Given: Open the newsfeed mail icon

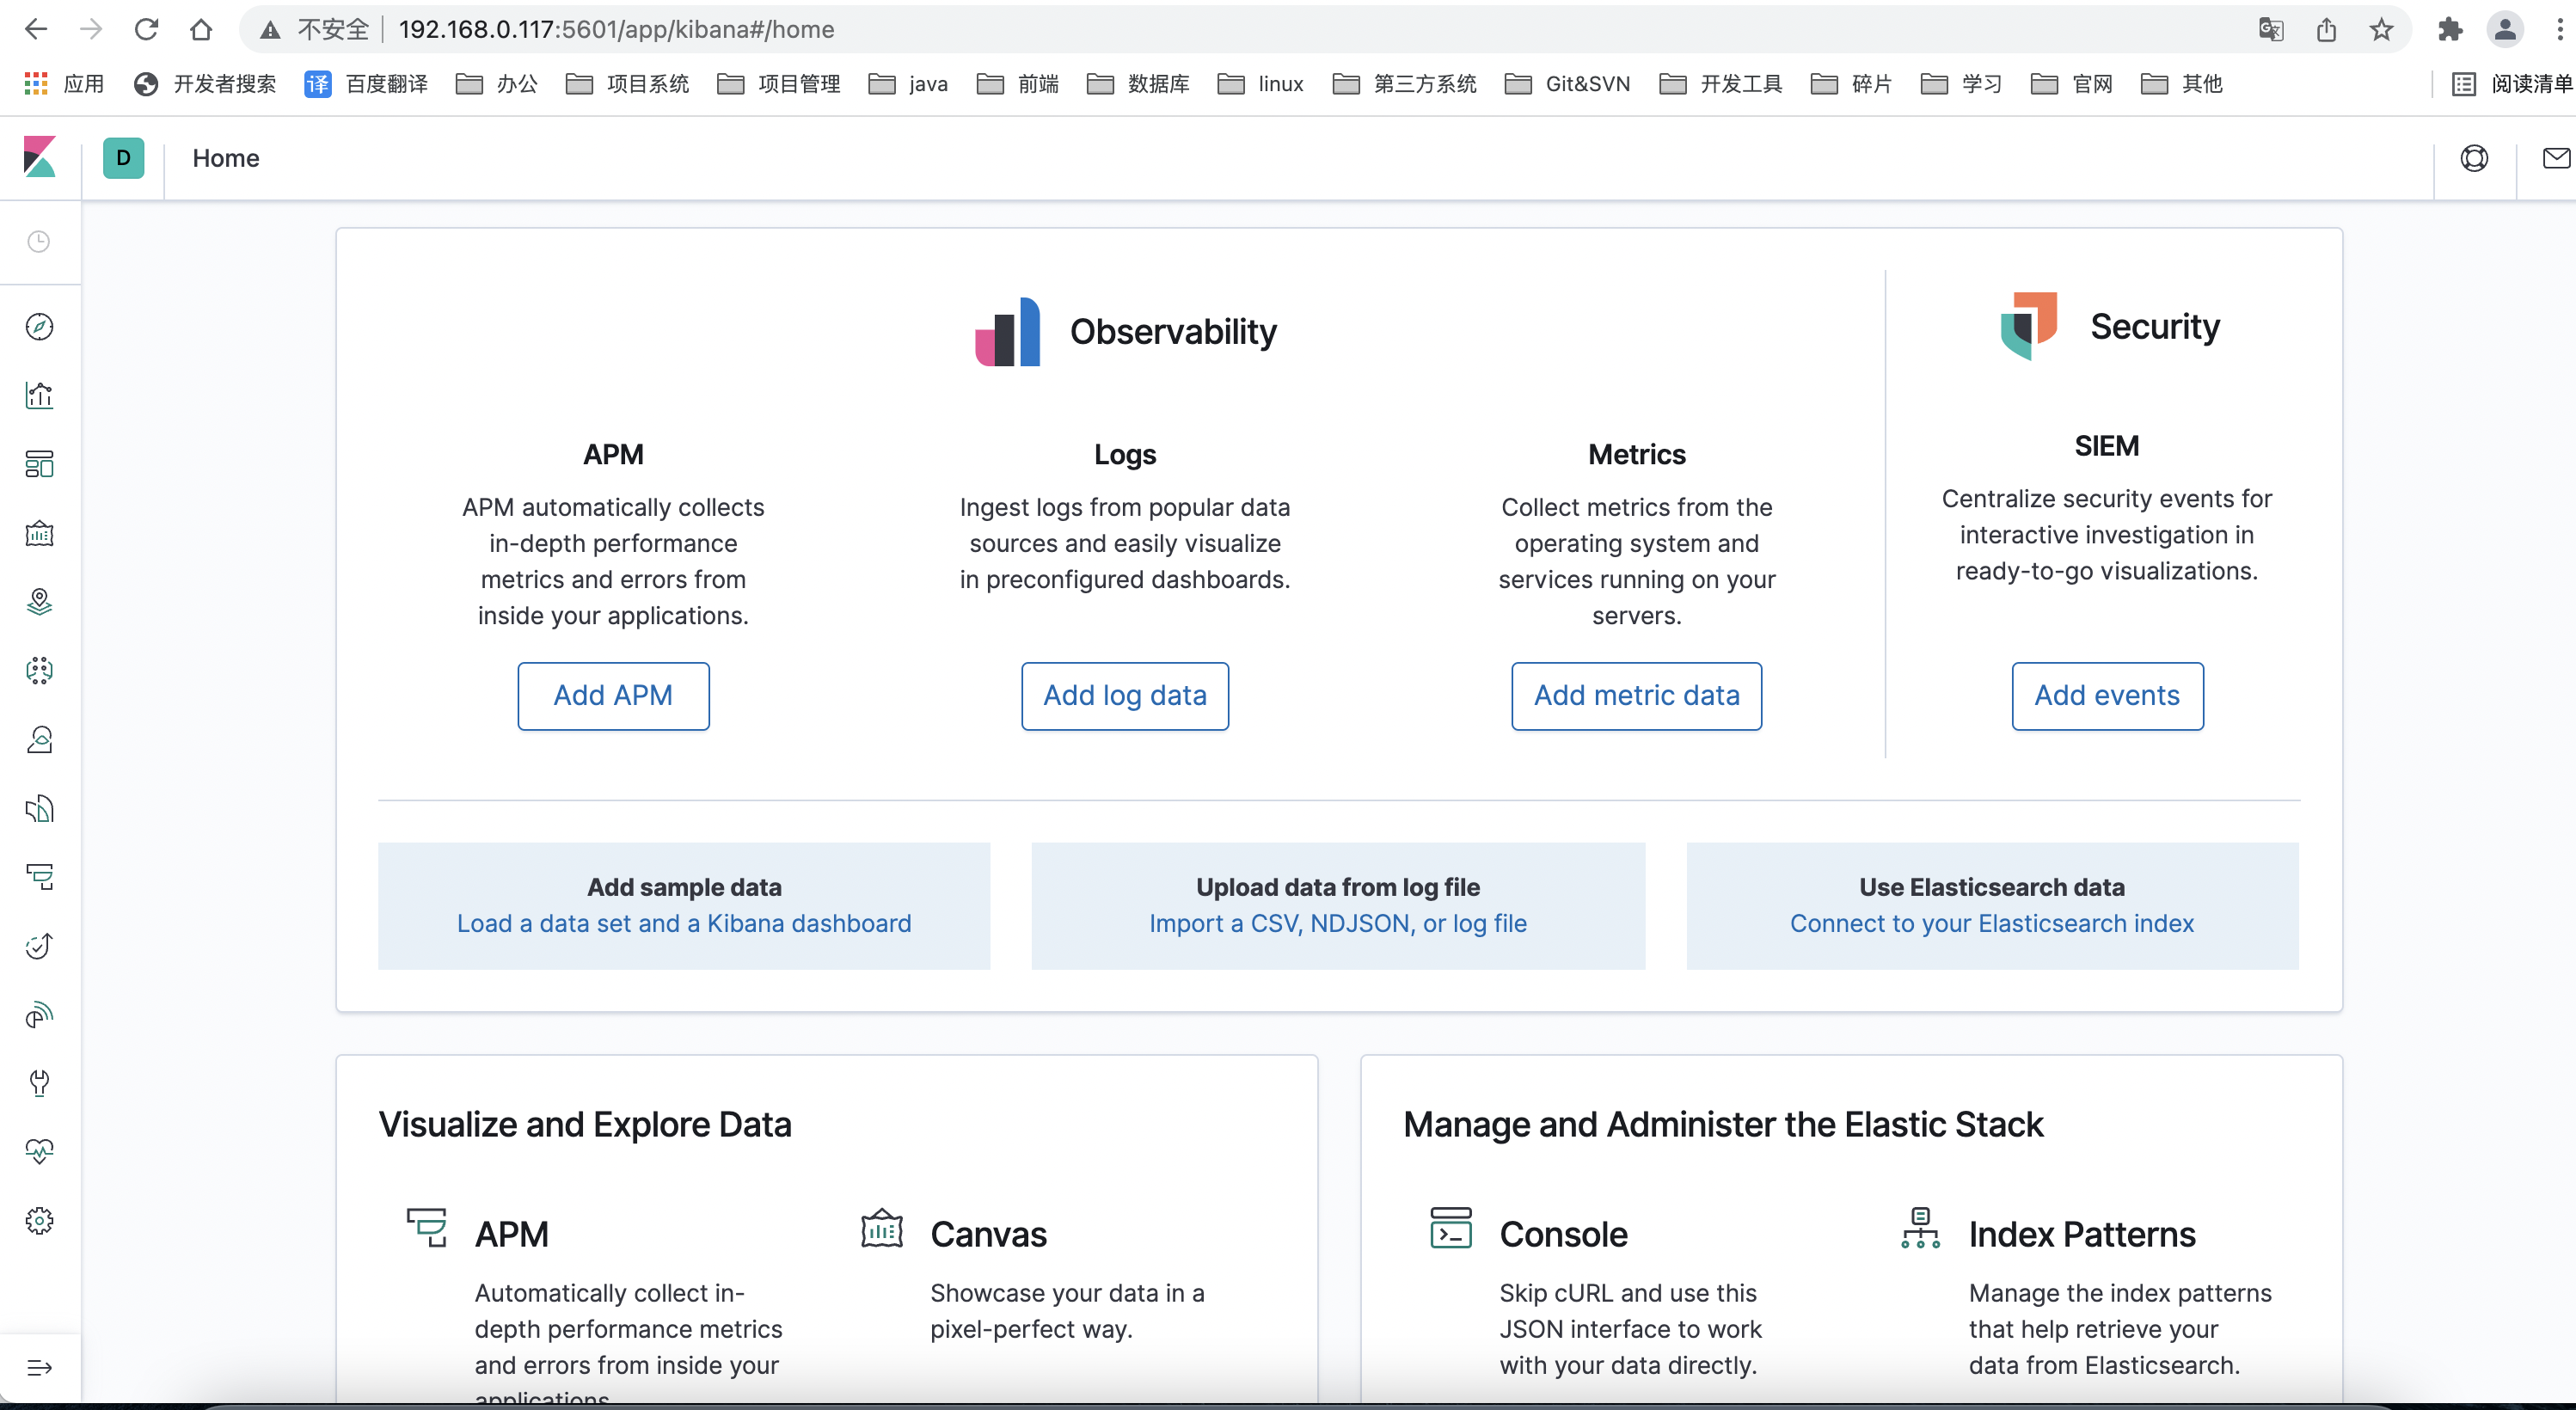Looking at the screenshot, I should pos(2556,158).
